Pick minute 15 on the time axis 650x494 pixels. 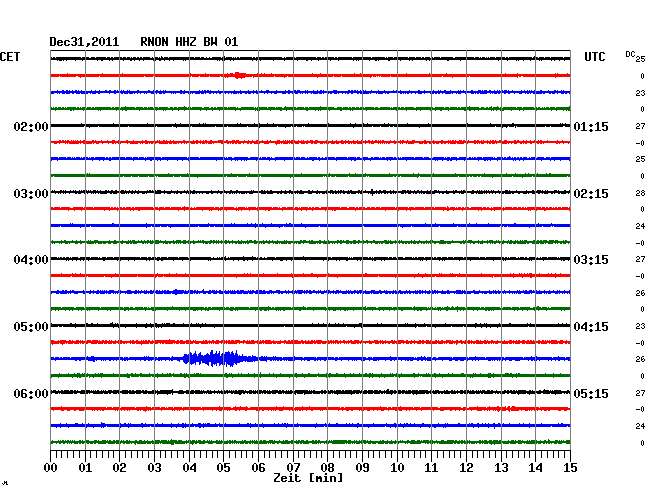coord(570,468)
